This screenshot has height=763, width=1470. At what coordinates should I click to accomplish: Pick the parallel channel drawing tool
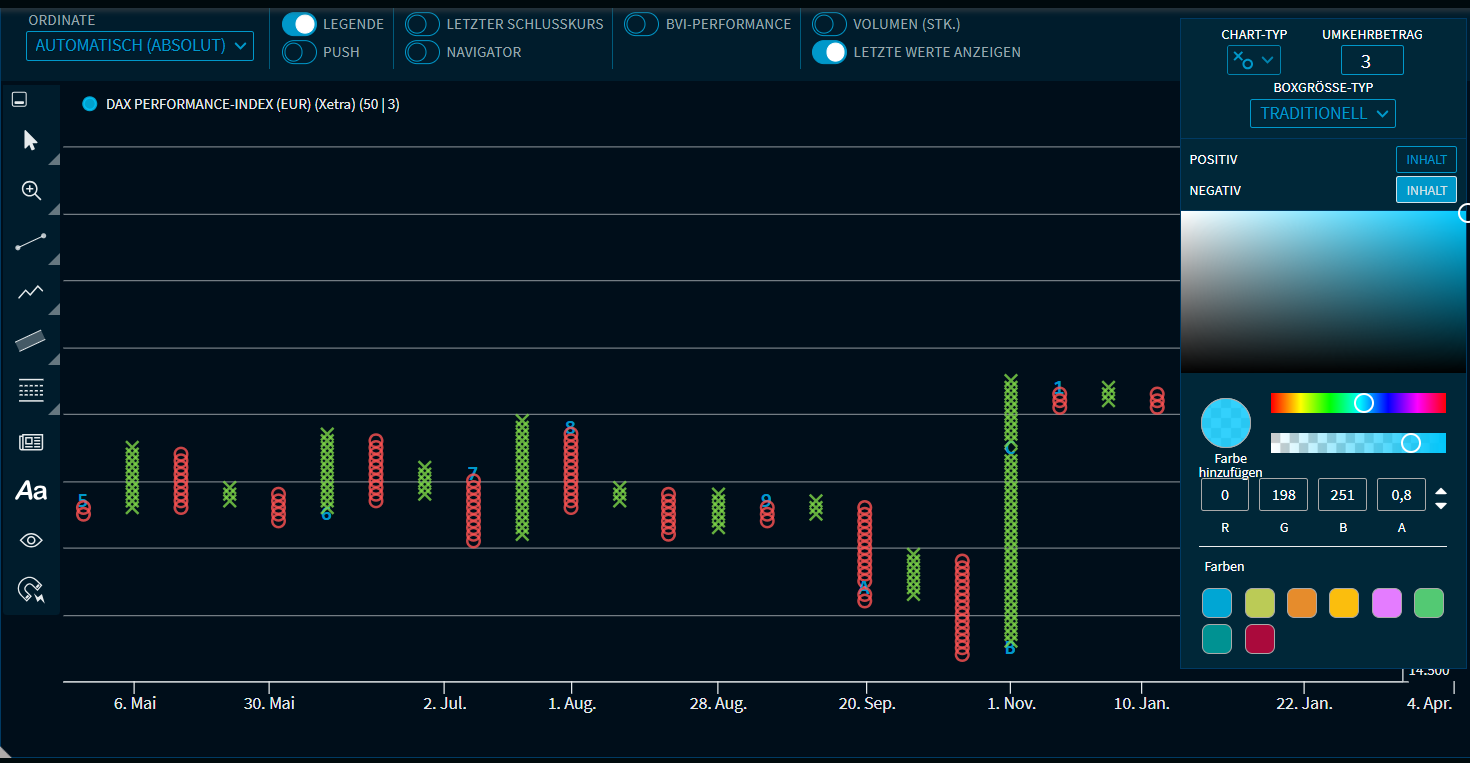pos(31,341)
